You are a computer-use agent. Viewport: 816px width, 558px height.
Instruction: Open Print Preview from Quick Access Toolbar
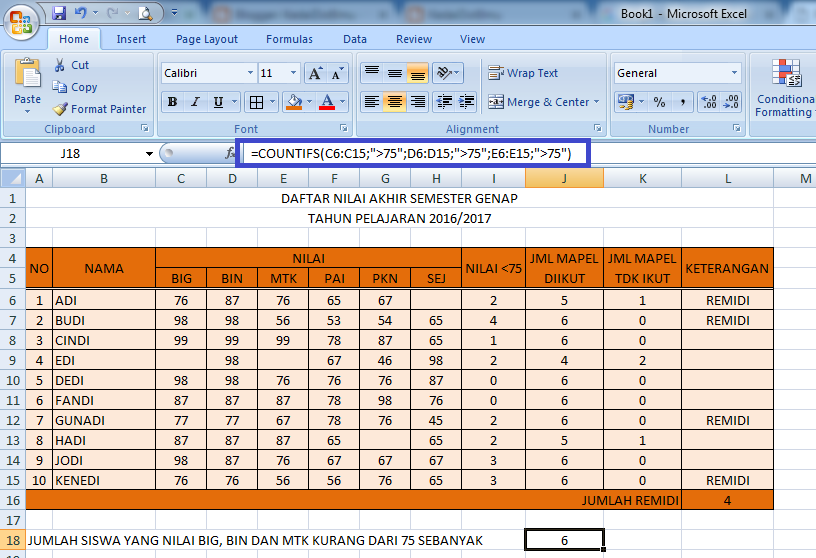[x=145, y=13]
